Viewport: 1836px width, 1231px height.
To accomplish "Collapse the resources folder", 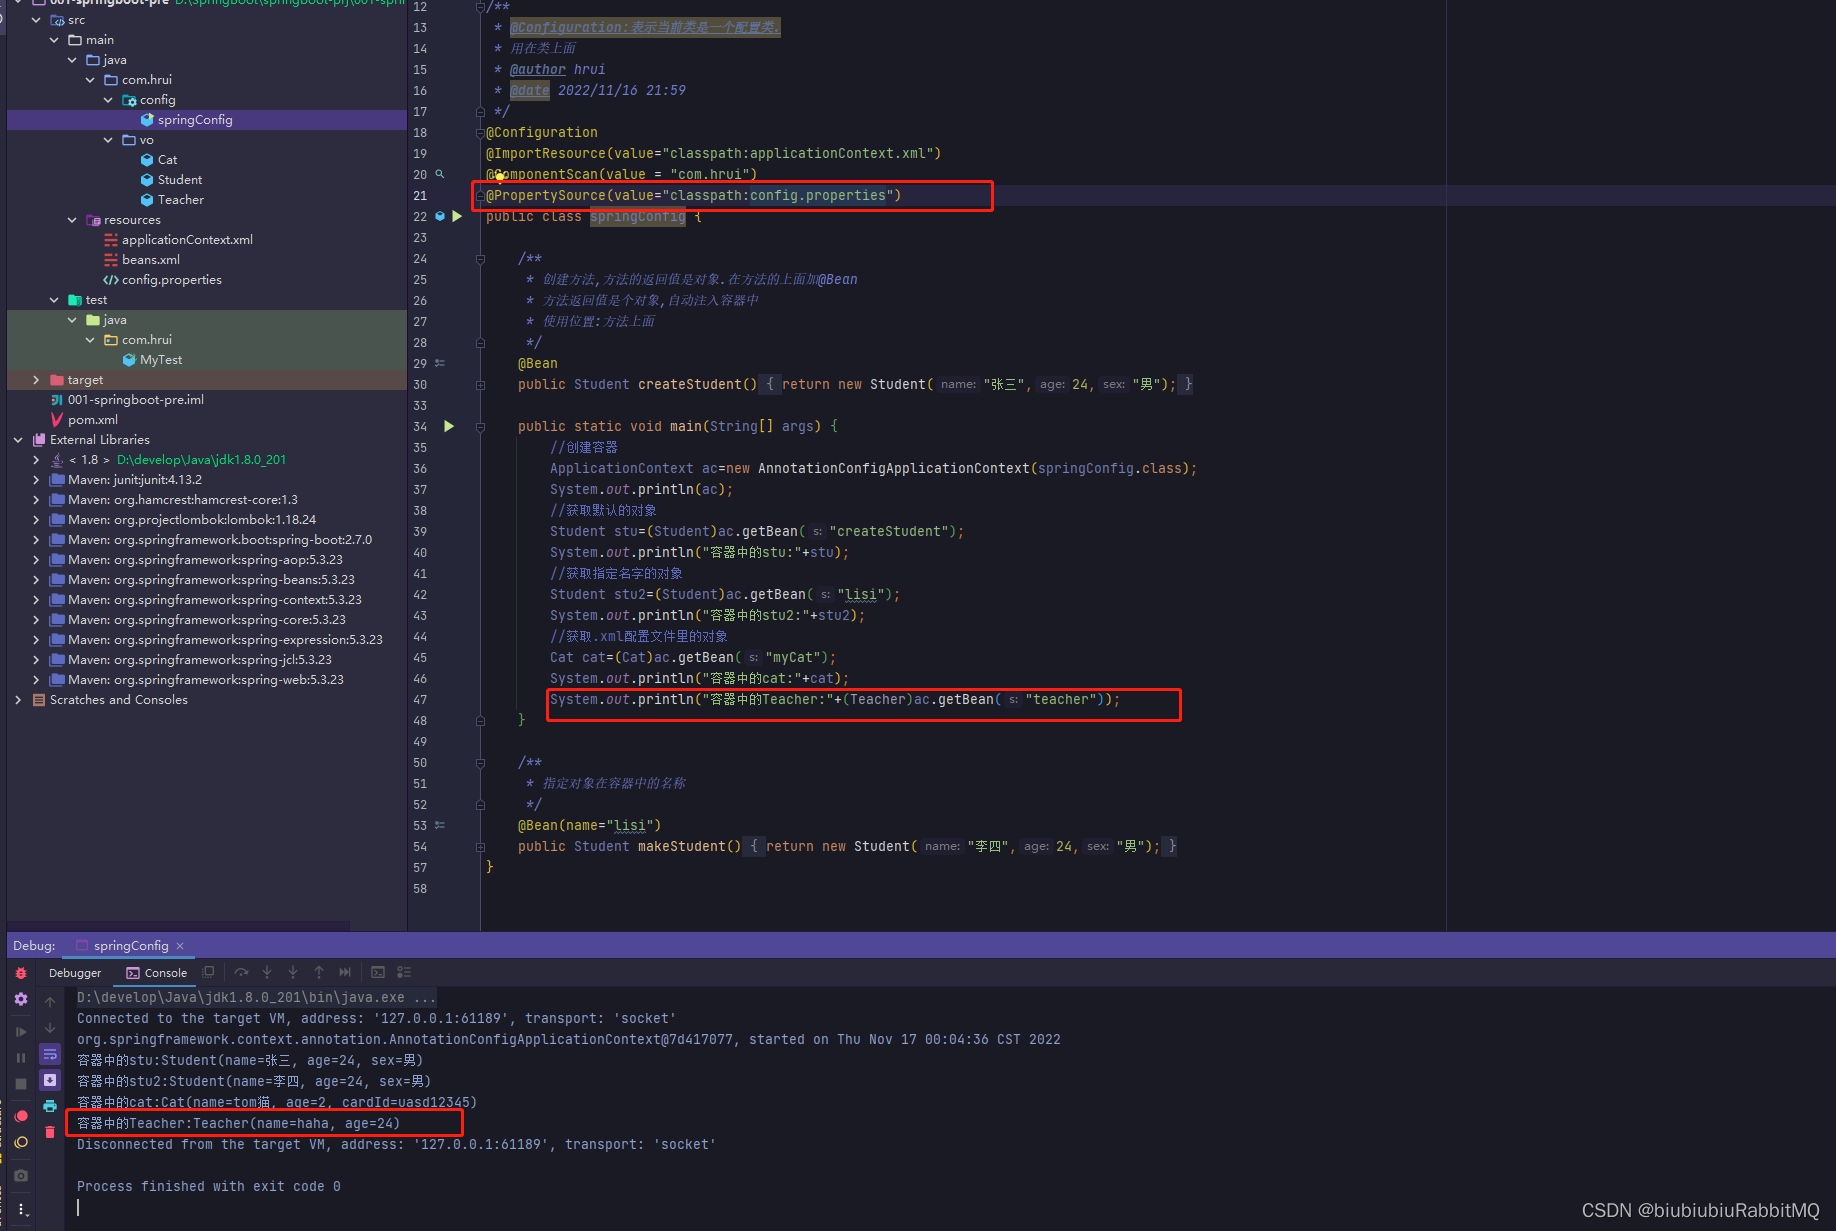I will pos(72,220).
